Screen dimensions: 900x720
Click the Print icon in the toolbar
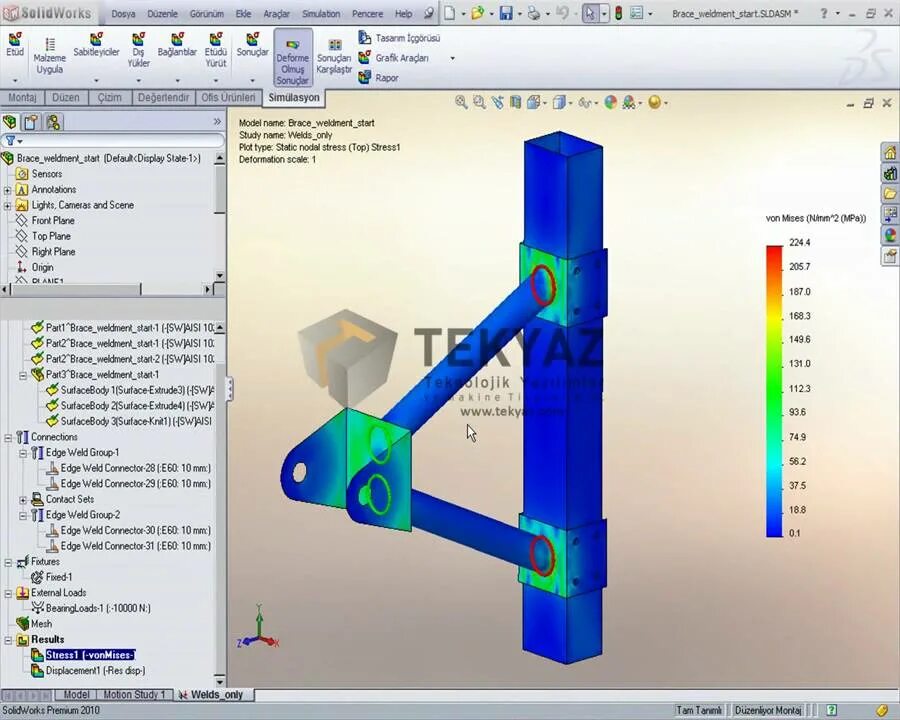[x=534, y=10]
